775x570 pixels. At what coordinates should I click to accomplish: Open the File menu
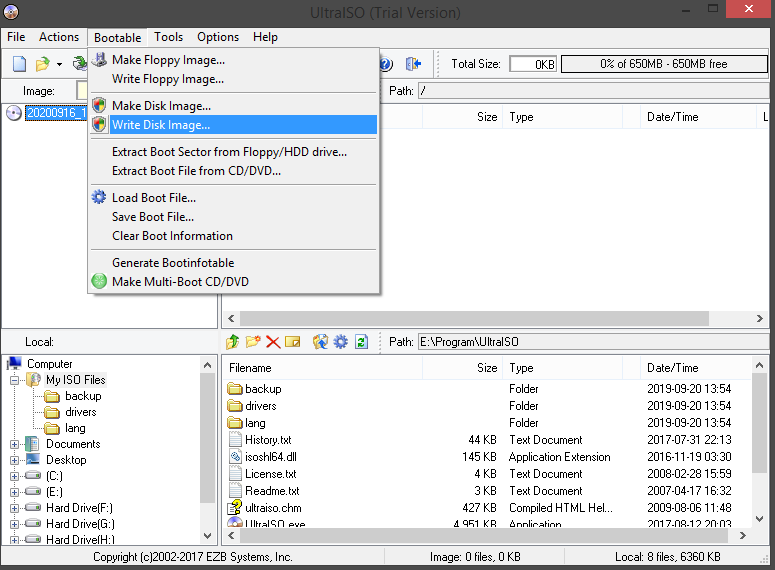[16, 37]
